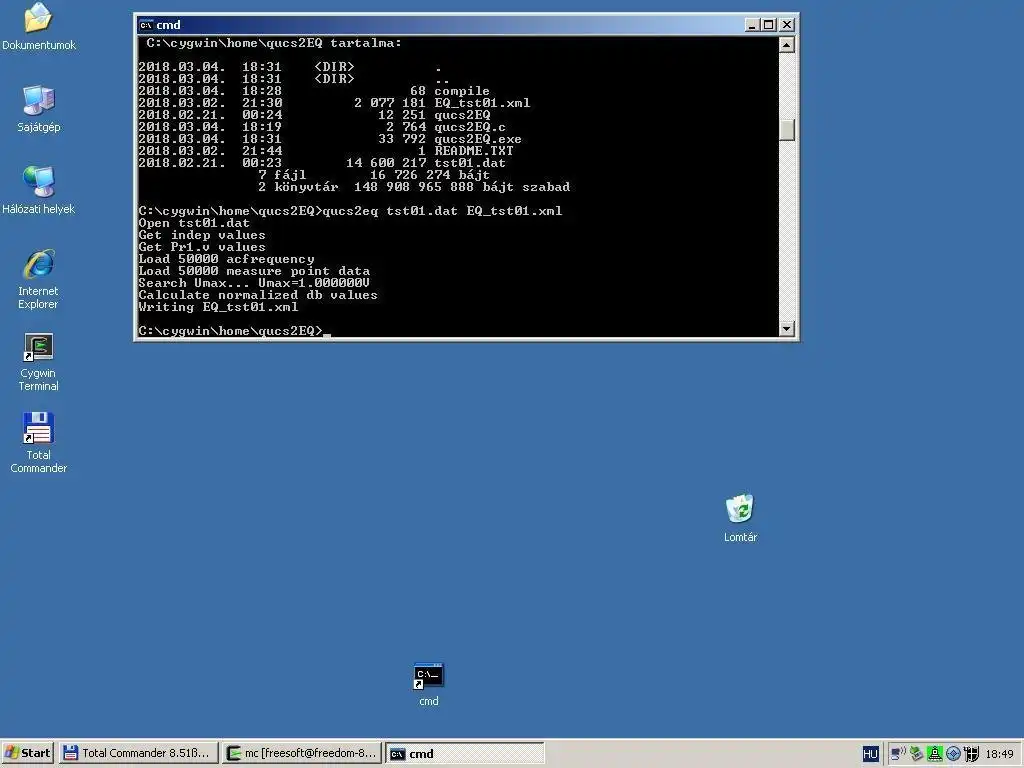Click the shield icon in the system tray
Viewport: 1024px width, 768px height.
971,753
